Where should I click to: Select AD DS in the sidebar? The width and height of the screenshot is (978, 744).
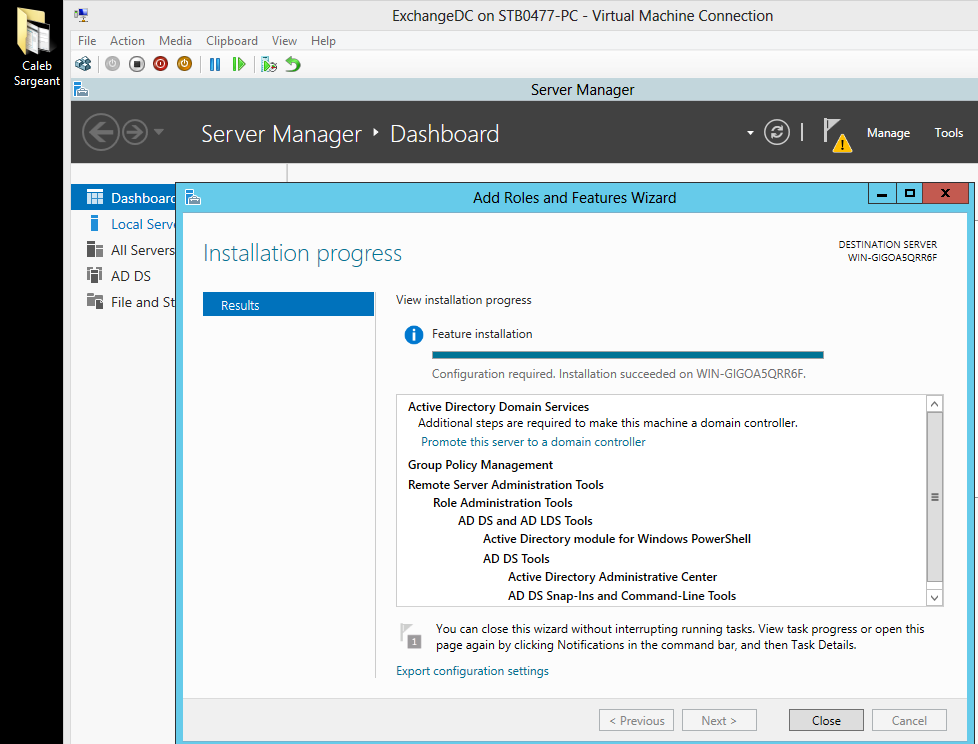[x=123, y=276]
